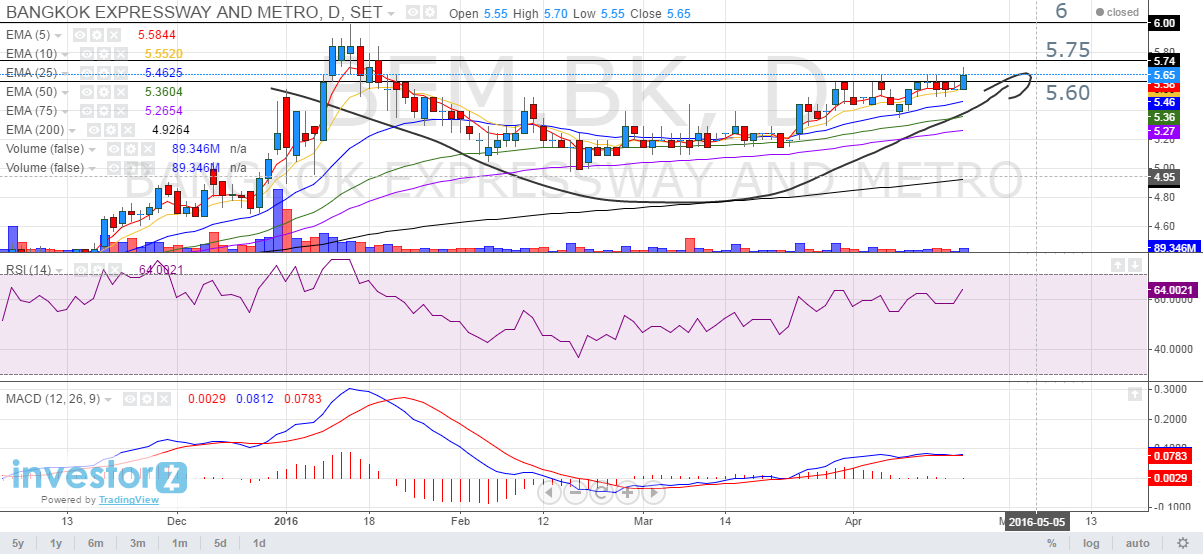Select the 3m time range
This screenshot has height=554, width=1203.
tap(138, 543)
